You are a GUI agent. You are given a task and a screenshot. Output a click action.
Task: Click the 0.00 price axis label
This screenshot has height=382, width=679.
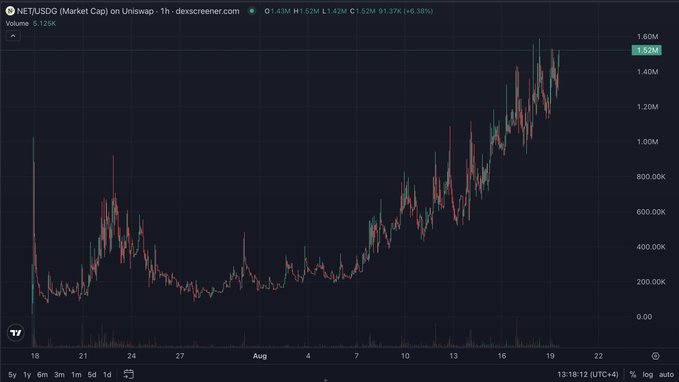pos(644,317)
